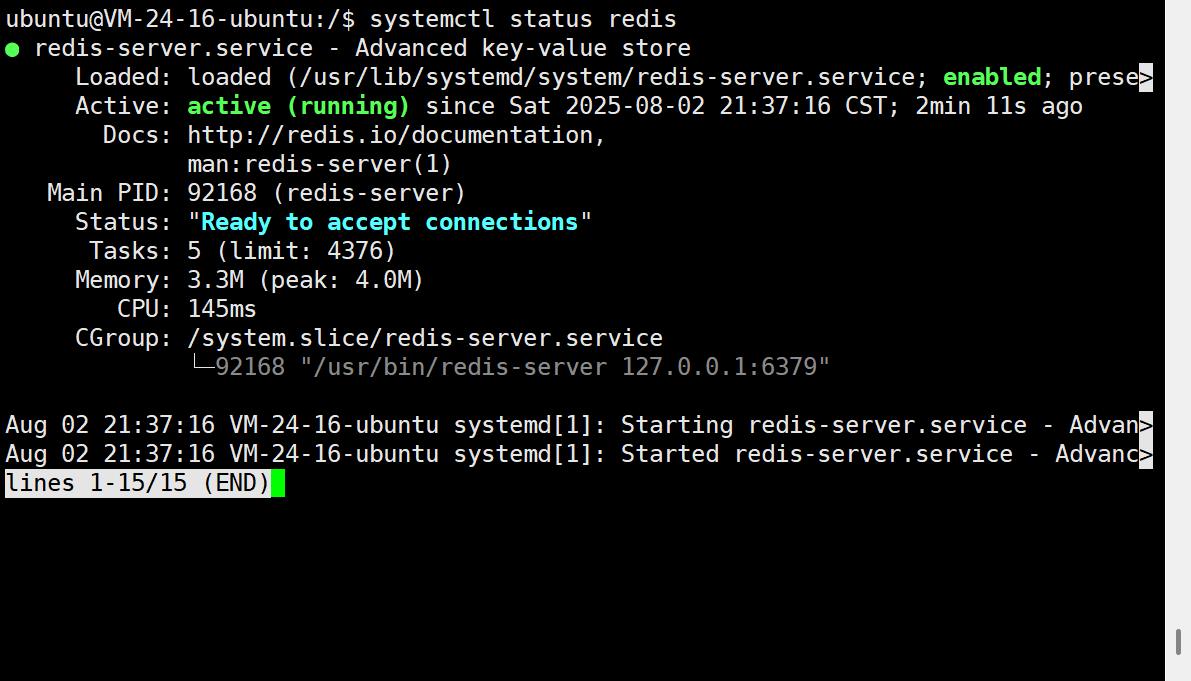Click the "lines 1-15/15 (END)" pager status

click(137, 484)
